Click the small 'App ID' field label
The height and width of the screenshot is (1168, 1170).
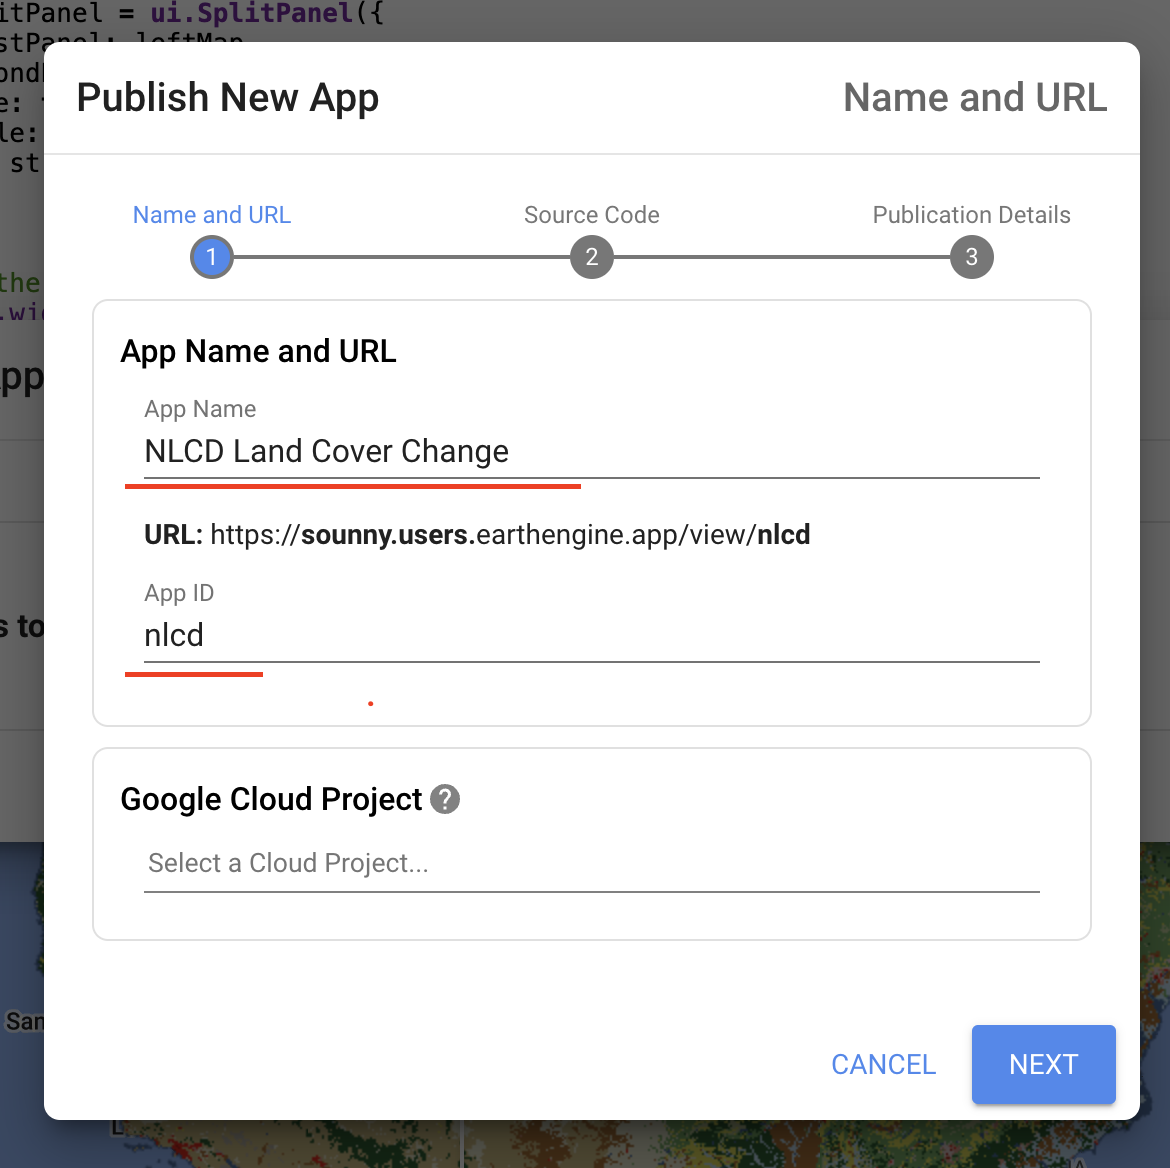179,593
